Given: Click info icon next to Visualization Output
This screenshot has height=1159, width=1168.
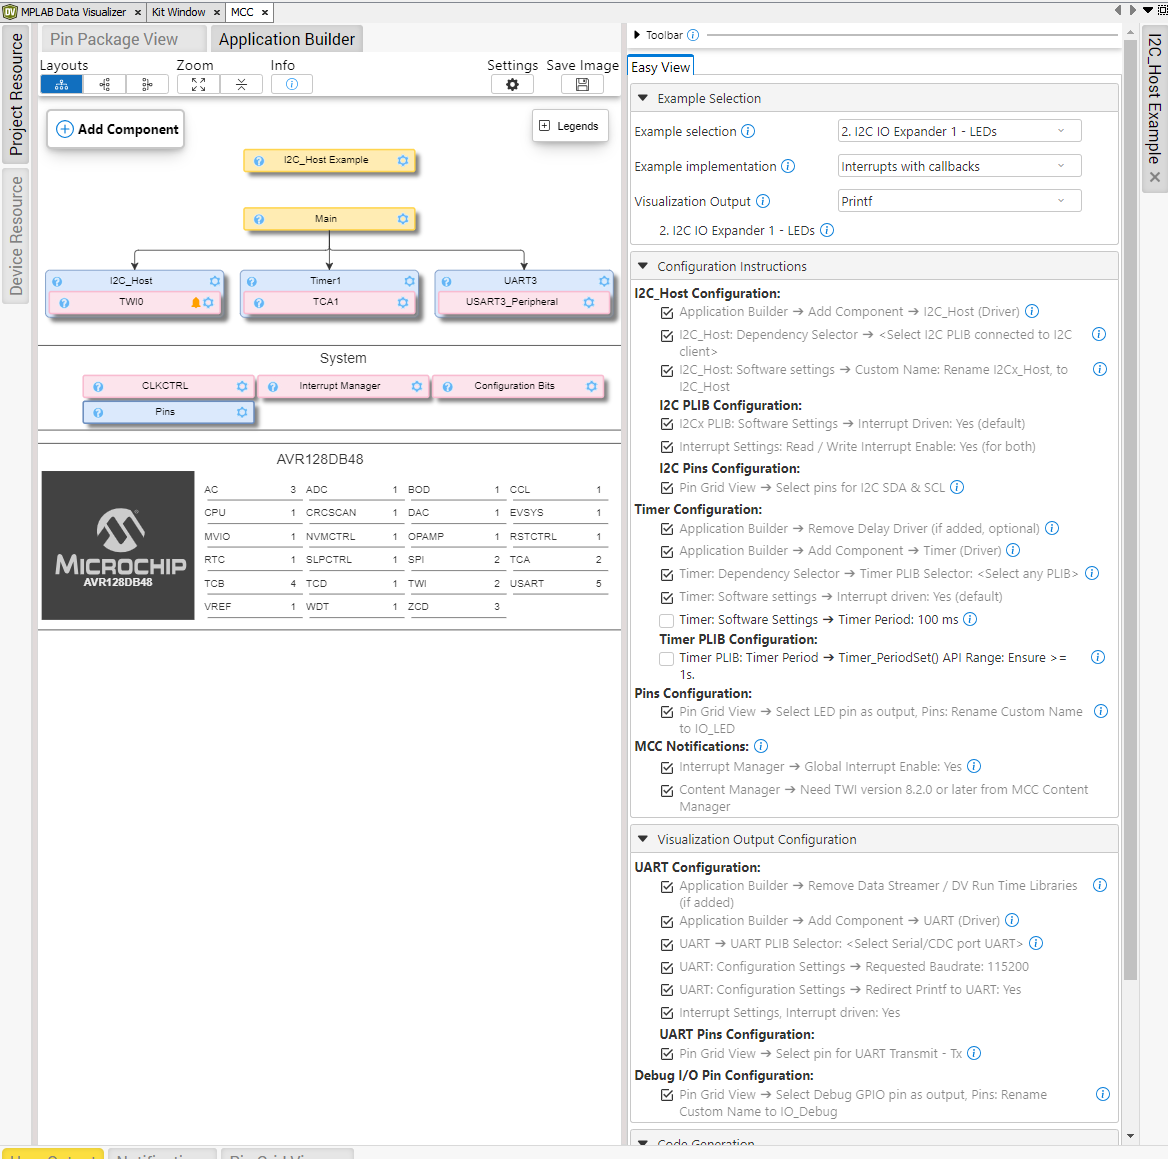Looking at the screenshot, I should (763, 201).
